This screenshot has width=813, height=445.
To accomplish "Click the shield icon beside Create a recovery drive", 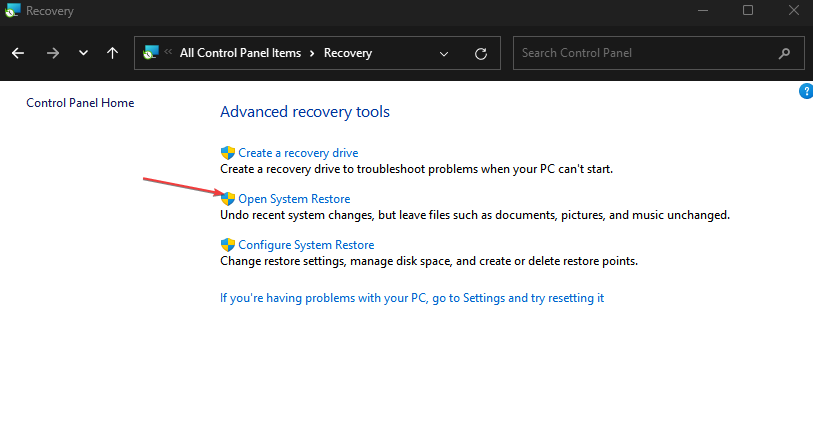I will point(227,153).
